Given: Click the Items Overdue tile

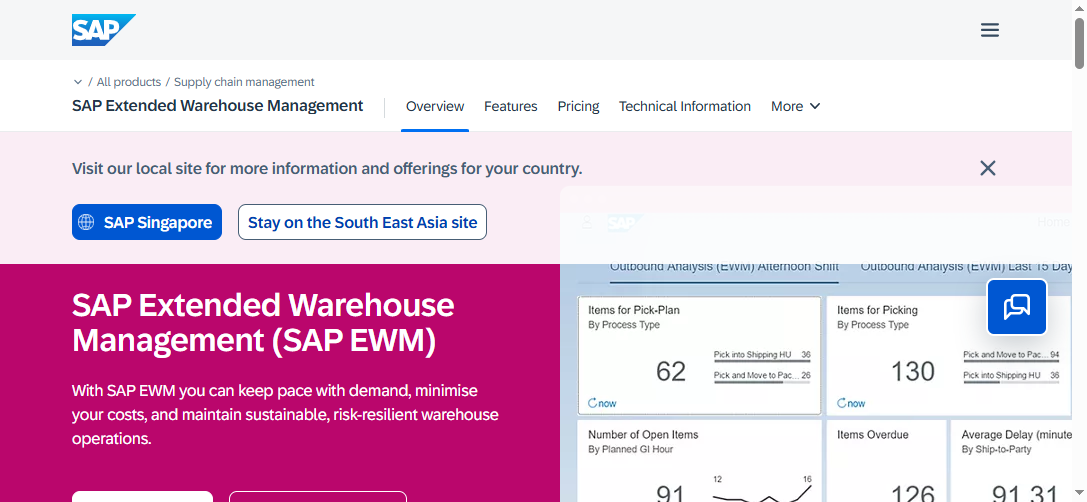Looking at the screenshot, I should 885,460.
